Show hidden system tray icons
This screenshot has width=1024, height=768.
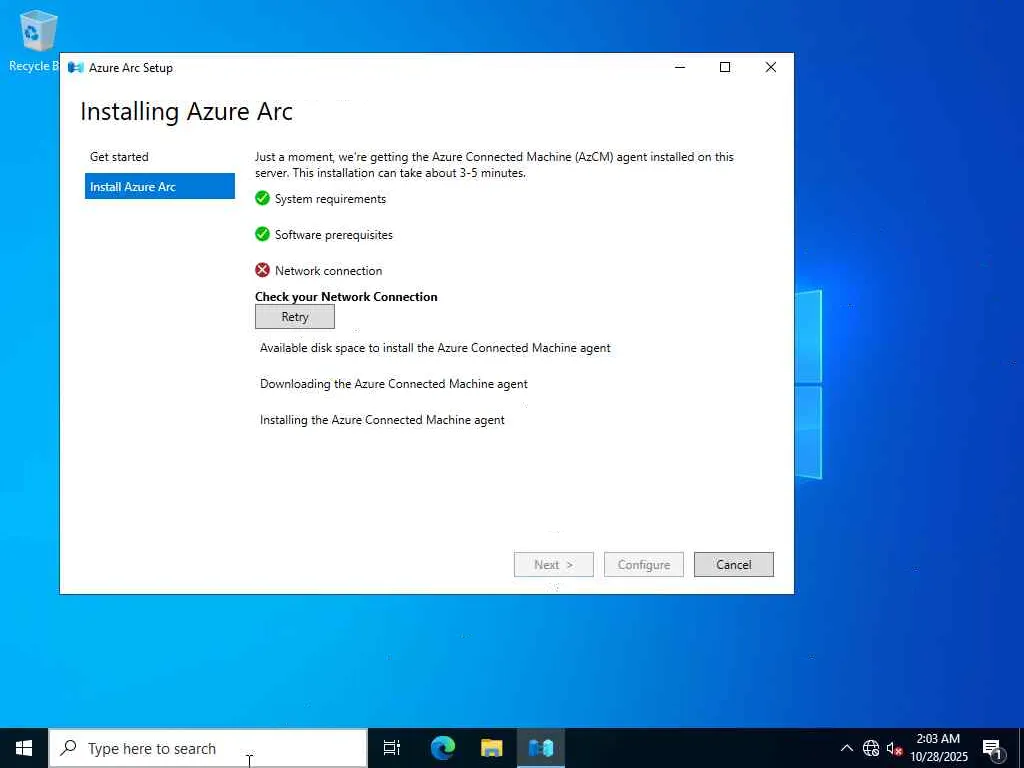click(x=846, y=748)
